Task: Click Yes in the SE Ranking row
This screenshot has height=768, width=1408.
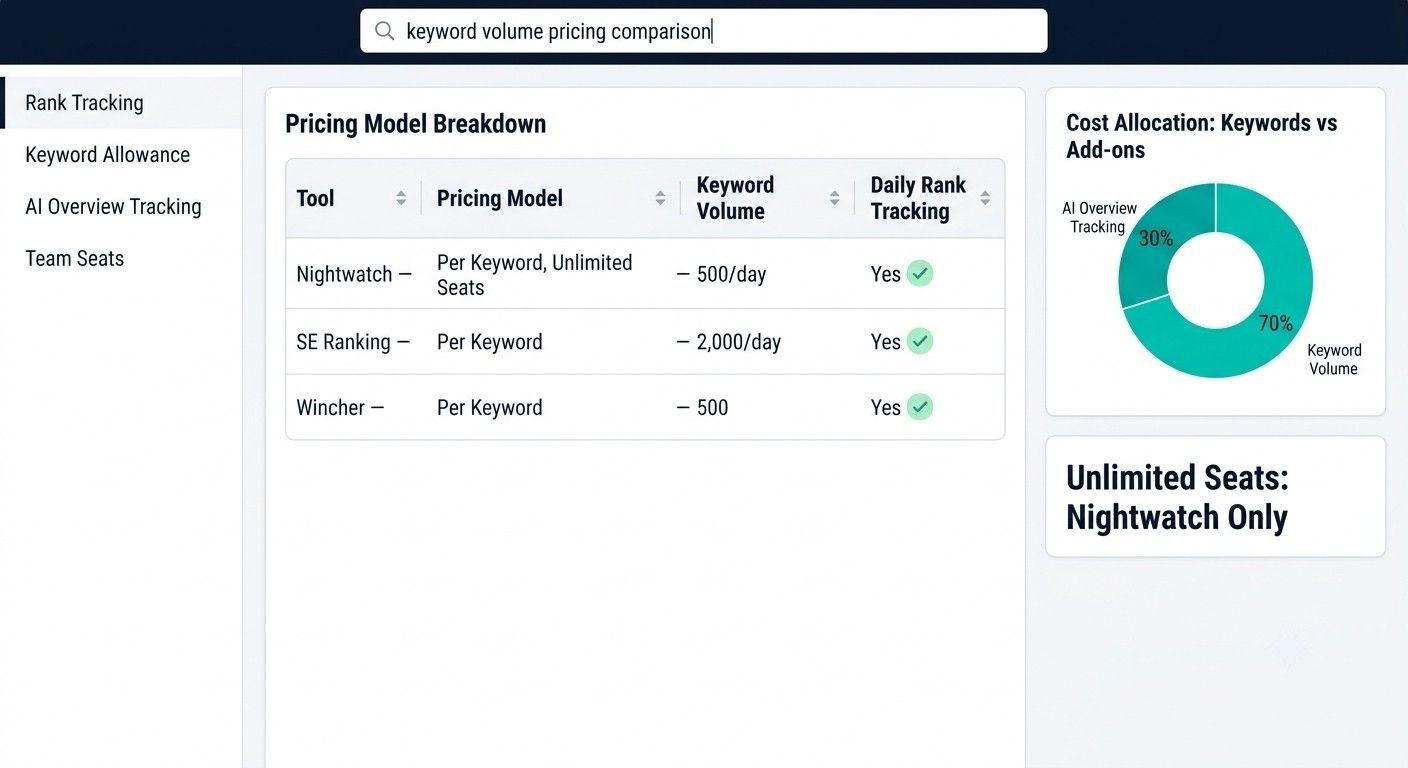Action: 886,342
